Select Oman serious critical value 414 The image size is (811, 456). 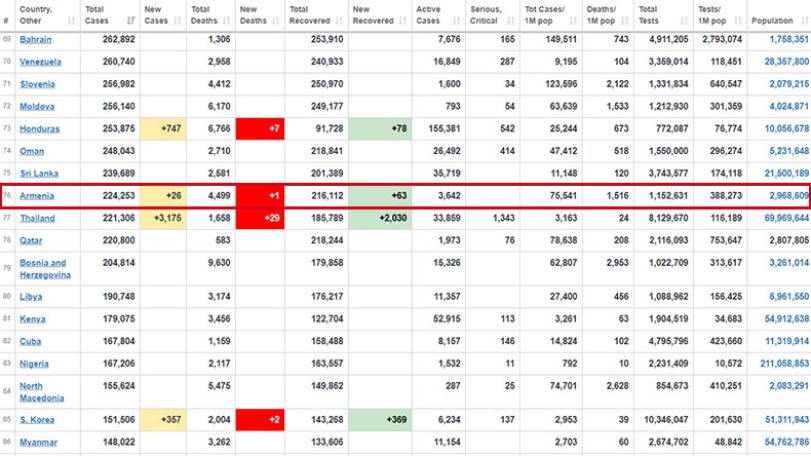507,151
